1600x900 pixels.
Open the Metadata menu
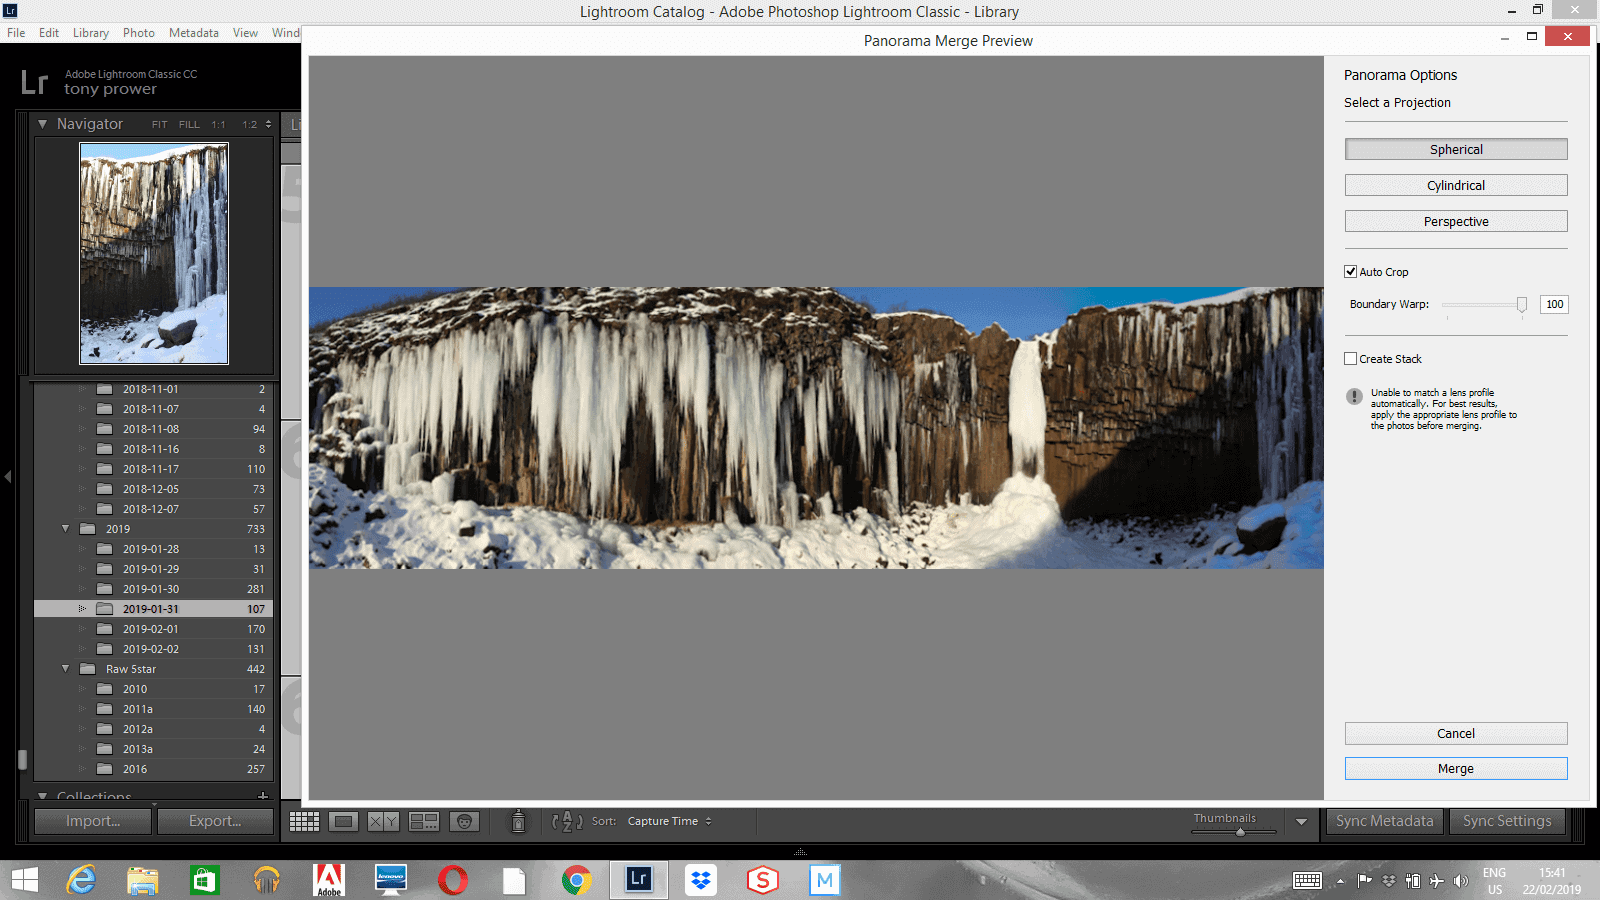click(x=194, y=33)
